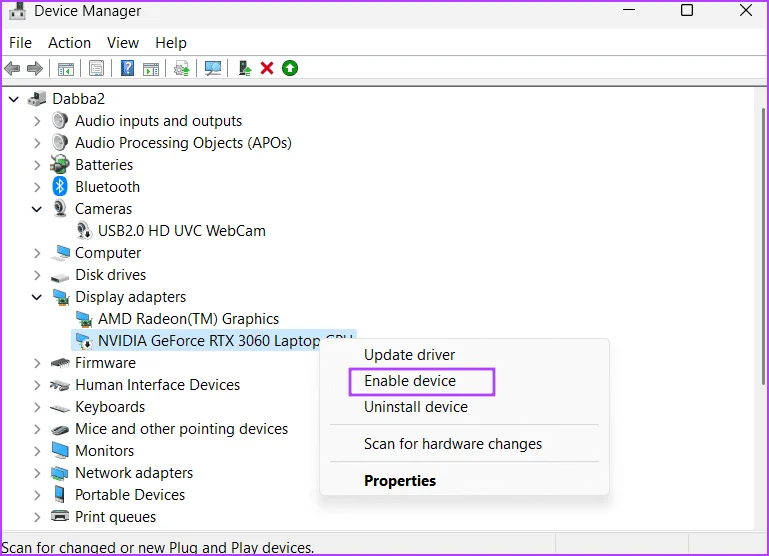Click the Forward arrow toolbar icon
The width and height of the screenshot is (769, 556).
click(x=34, y=69)
